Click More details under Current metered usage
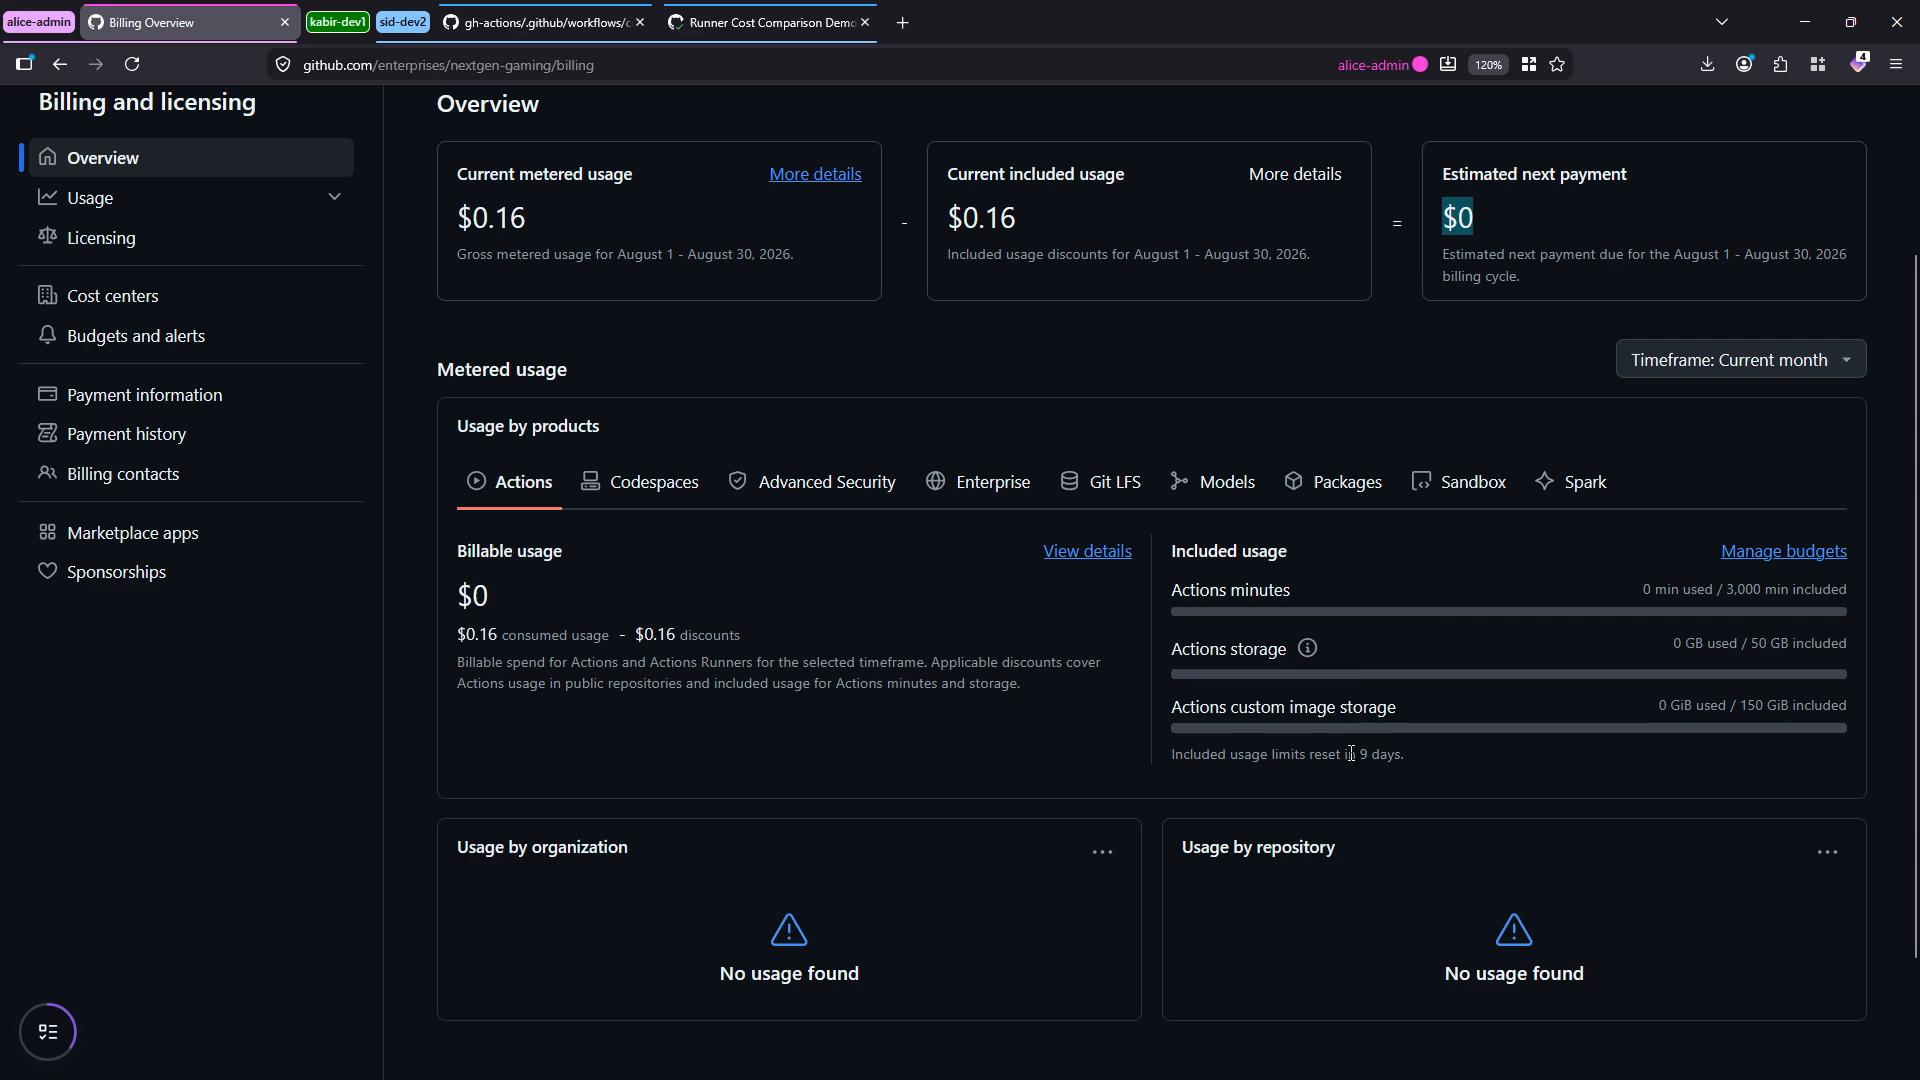1920x1080 pixels. 815,174
